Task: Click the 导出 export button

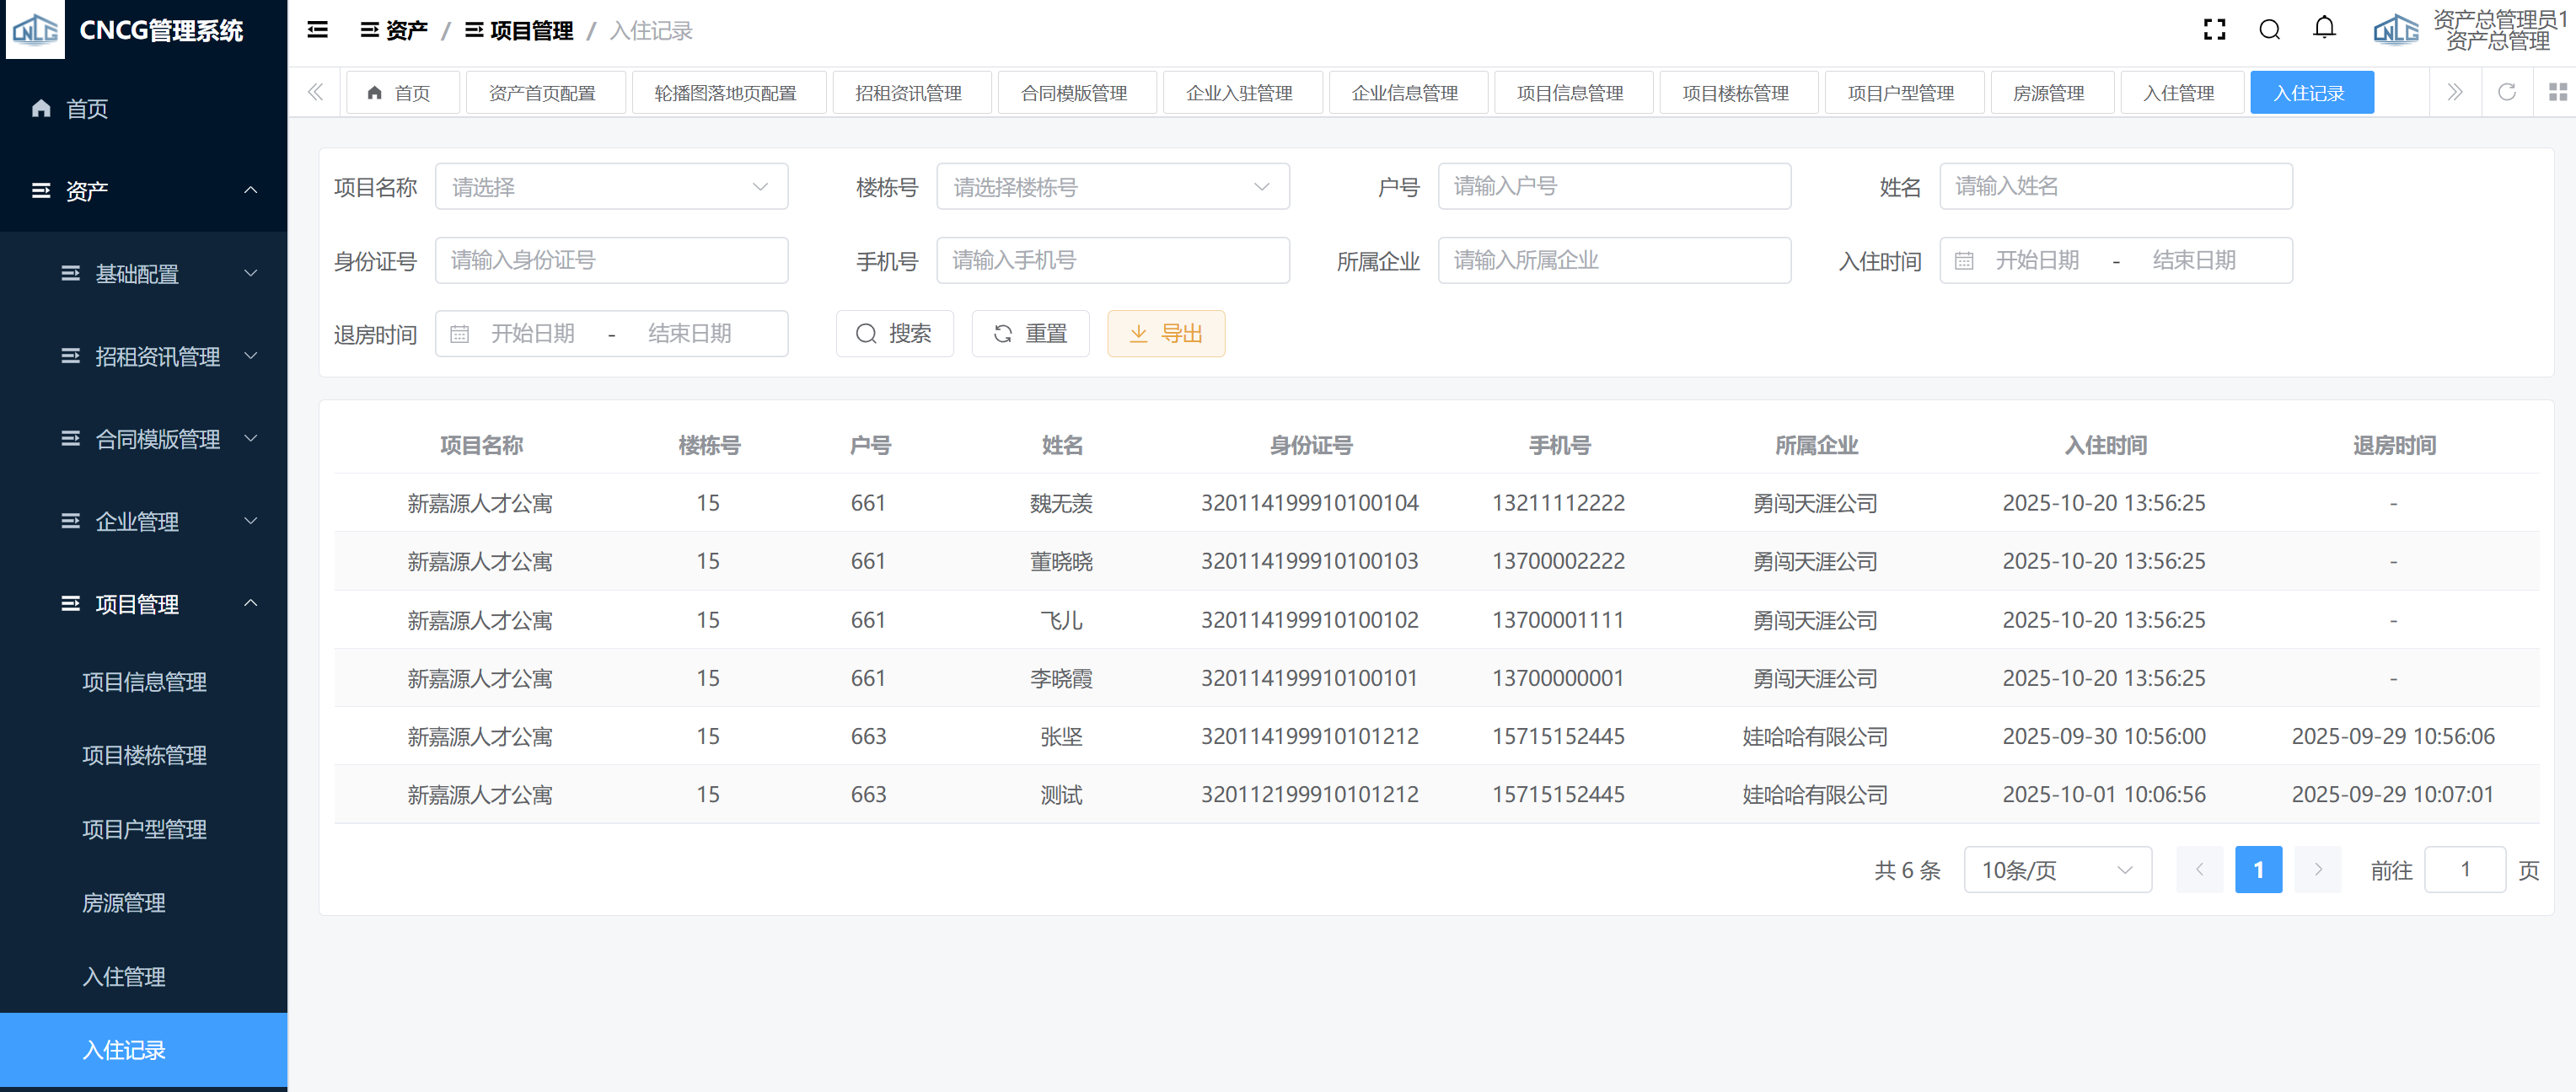Action: tap(1165, 333)
